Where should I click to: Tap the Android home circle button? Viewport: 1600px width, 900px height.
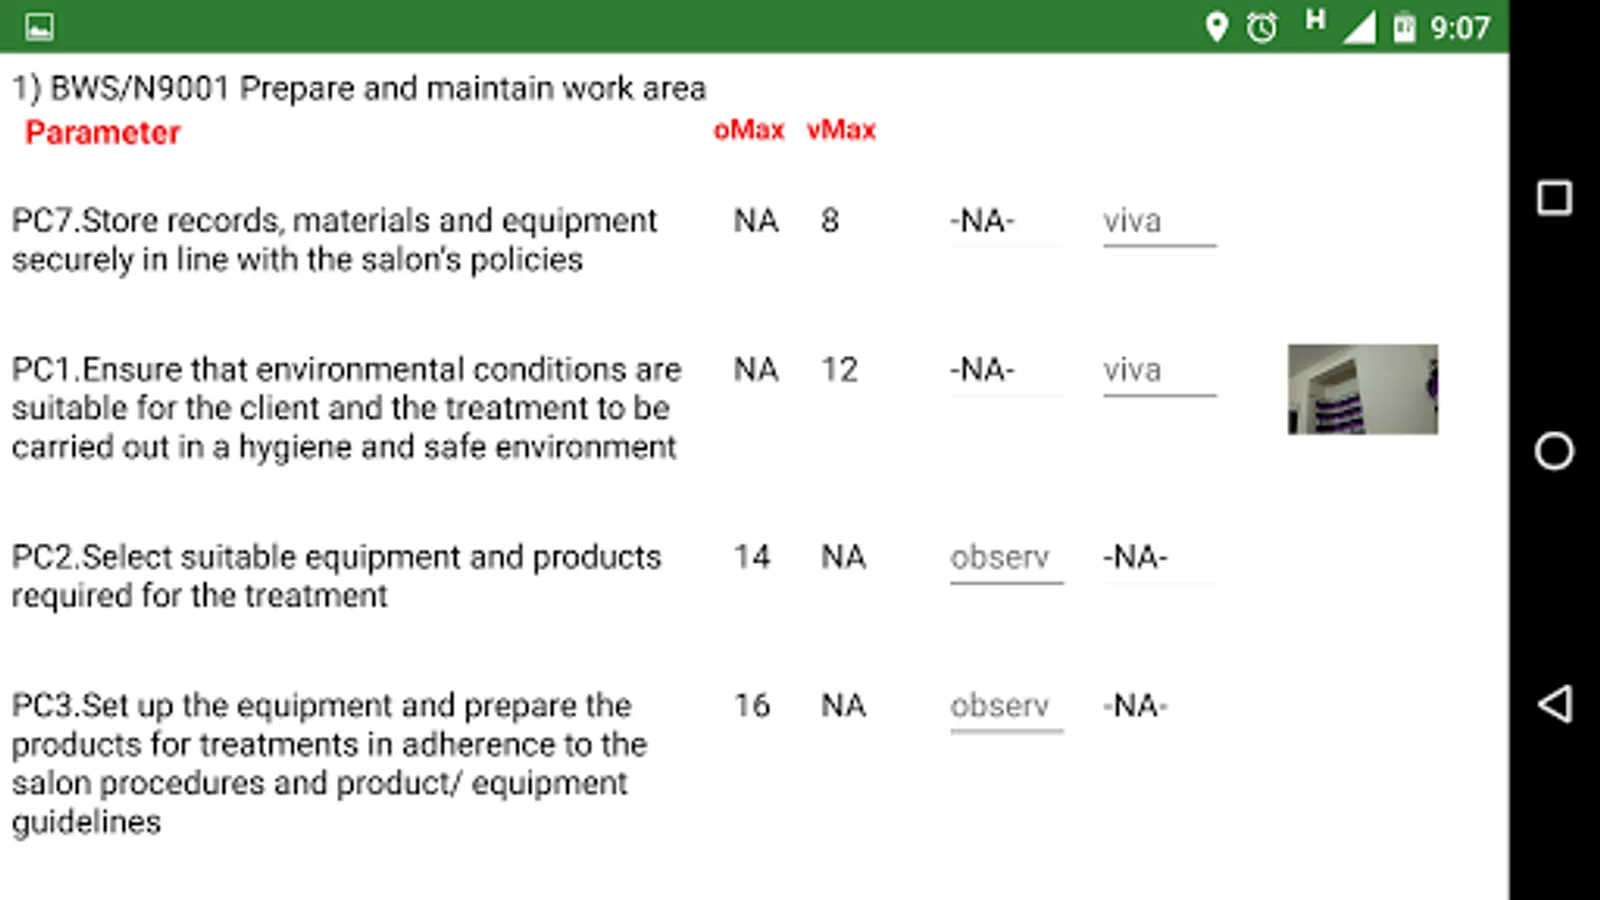click(1554, 451)
